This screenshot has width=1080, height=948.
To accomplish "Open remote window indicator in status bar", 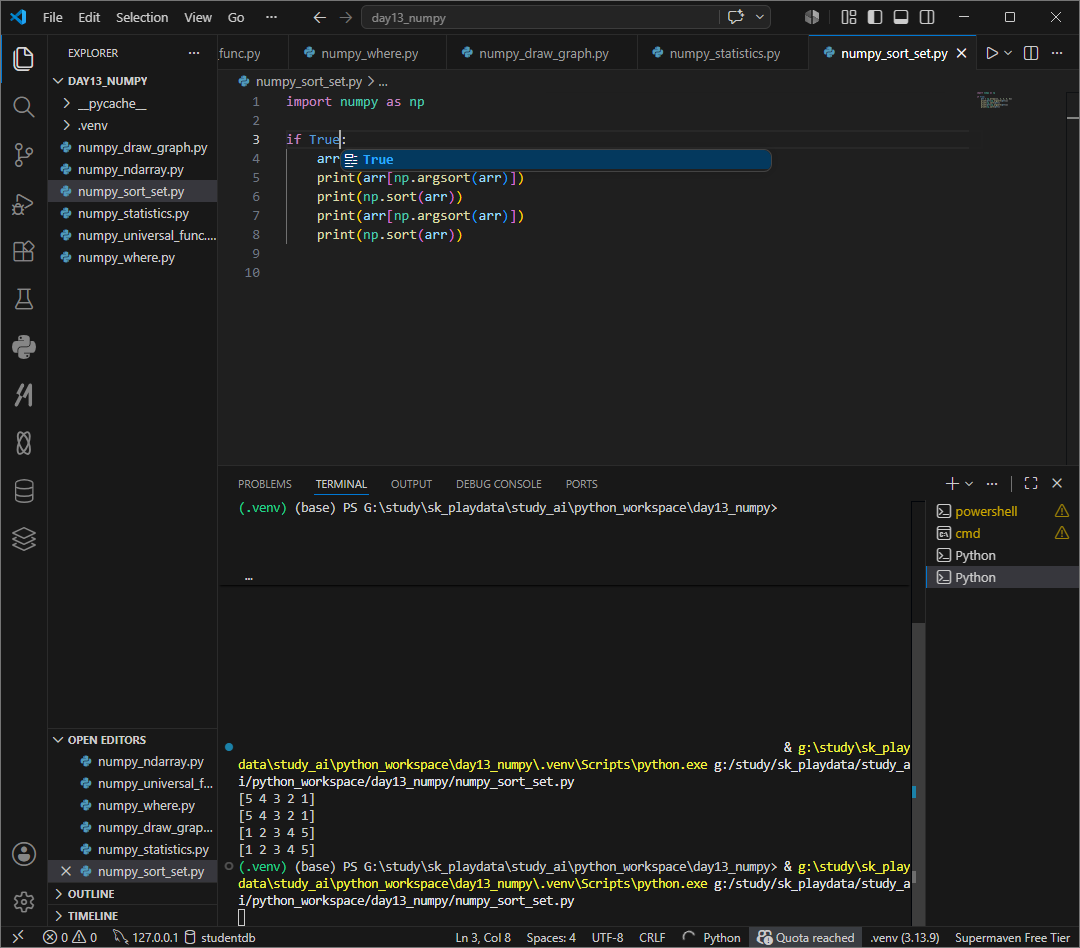I will point(19,938).
